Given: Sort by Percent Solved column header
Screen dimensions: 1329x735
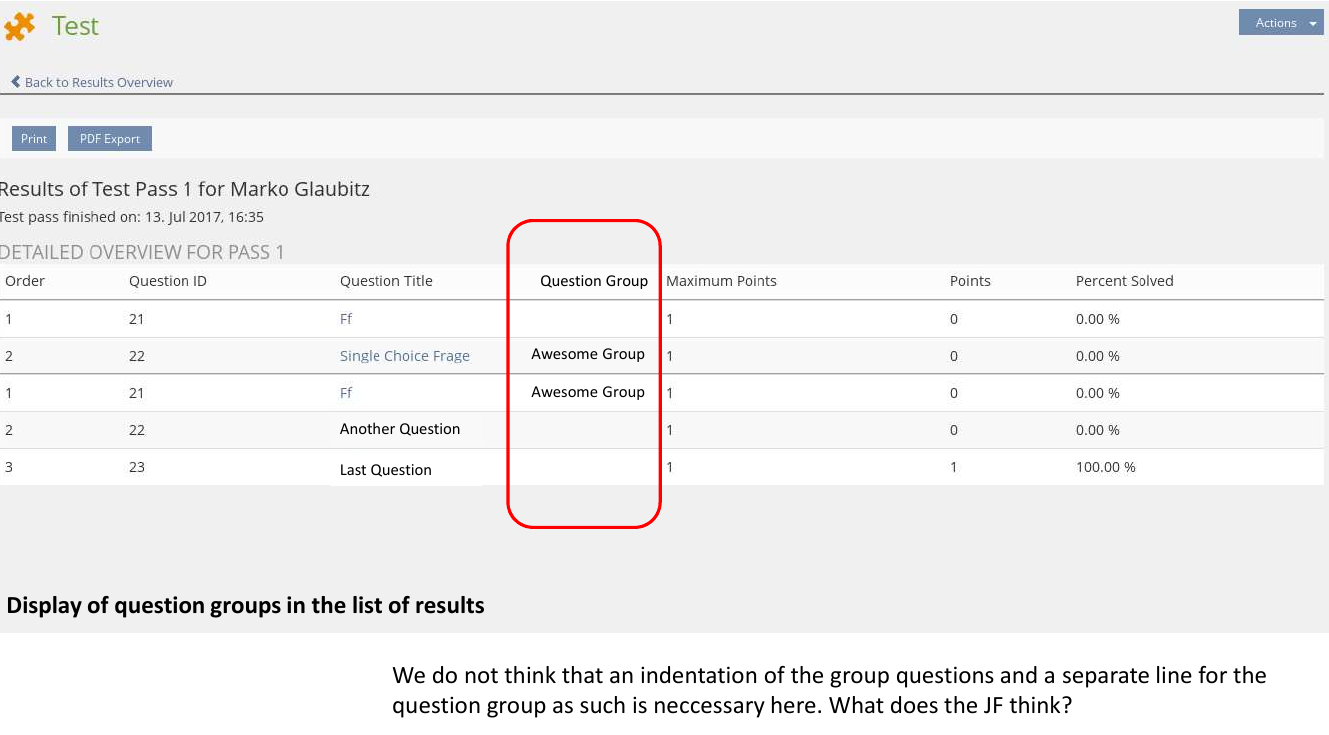Looking at the screenshot, I should point(1124,281).
